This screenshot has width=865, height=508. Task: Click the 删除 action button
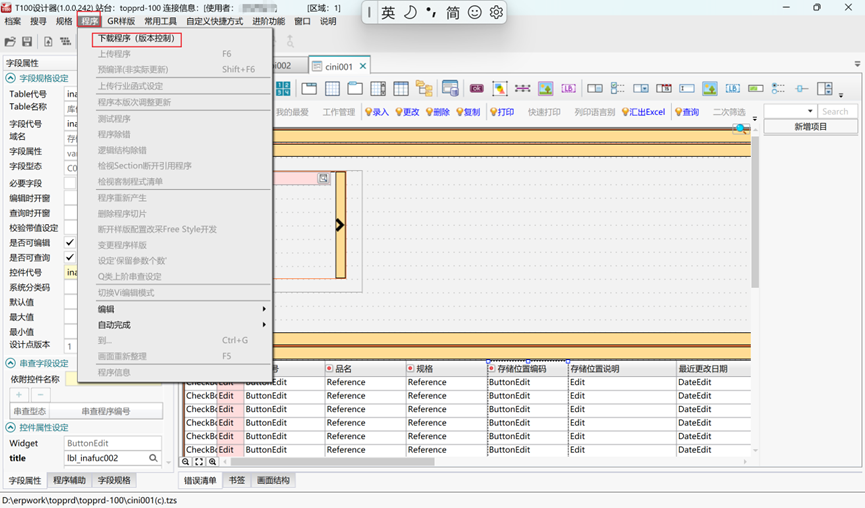pyautogui.click(x=437, y=112)
